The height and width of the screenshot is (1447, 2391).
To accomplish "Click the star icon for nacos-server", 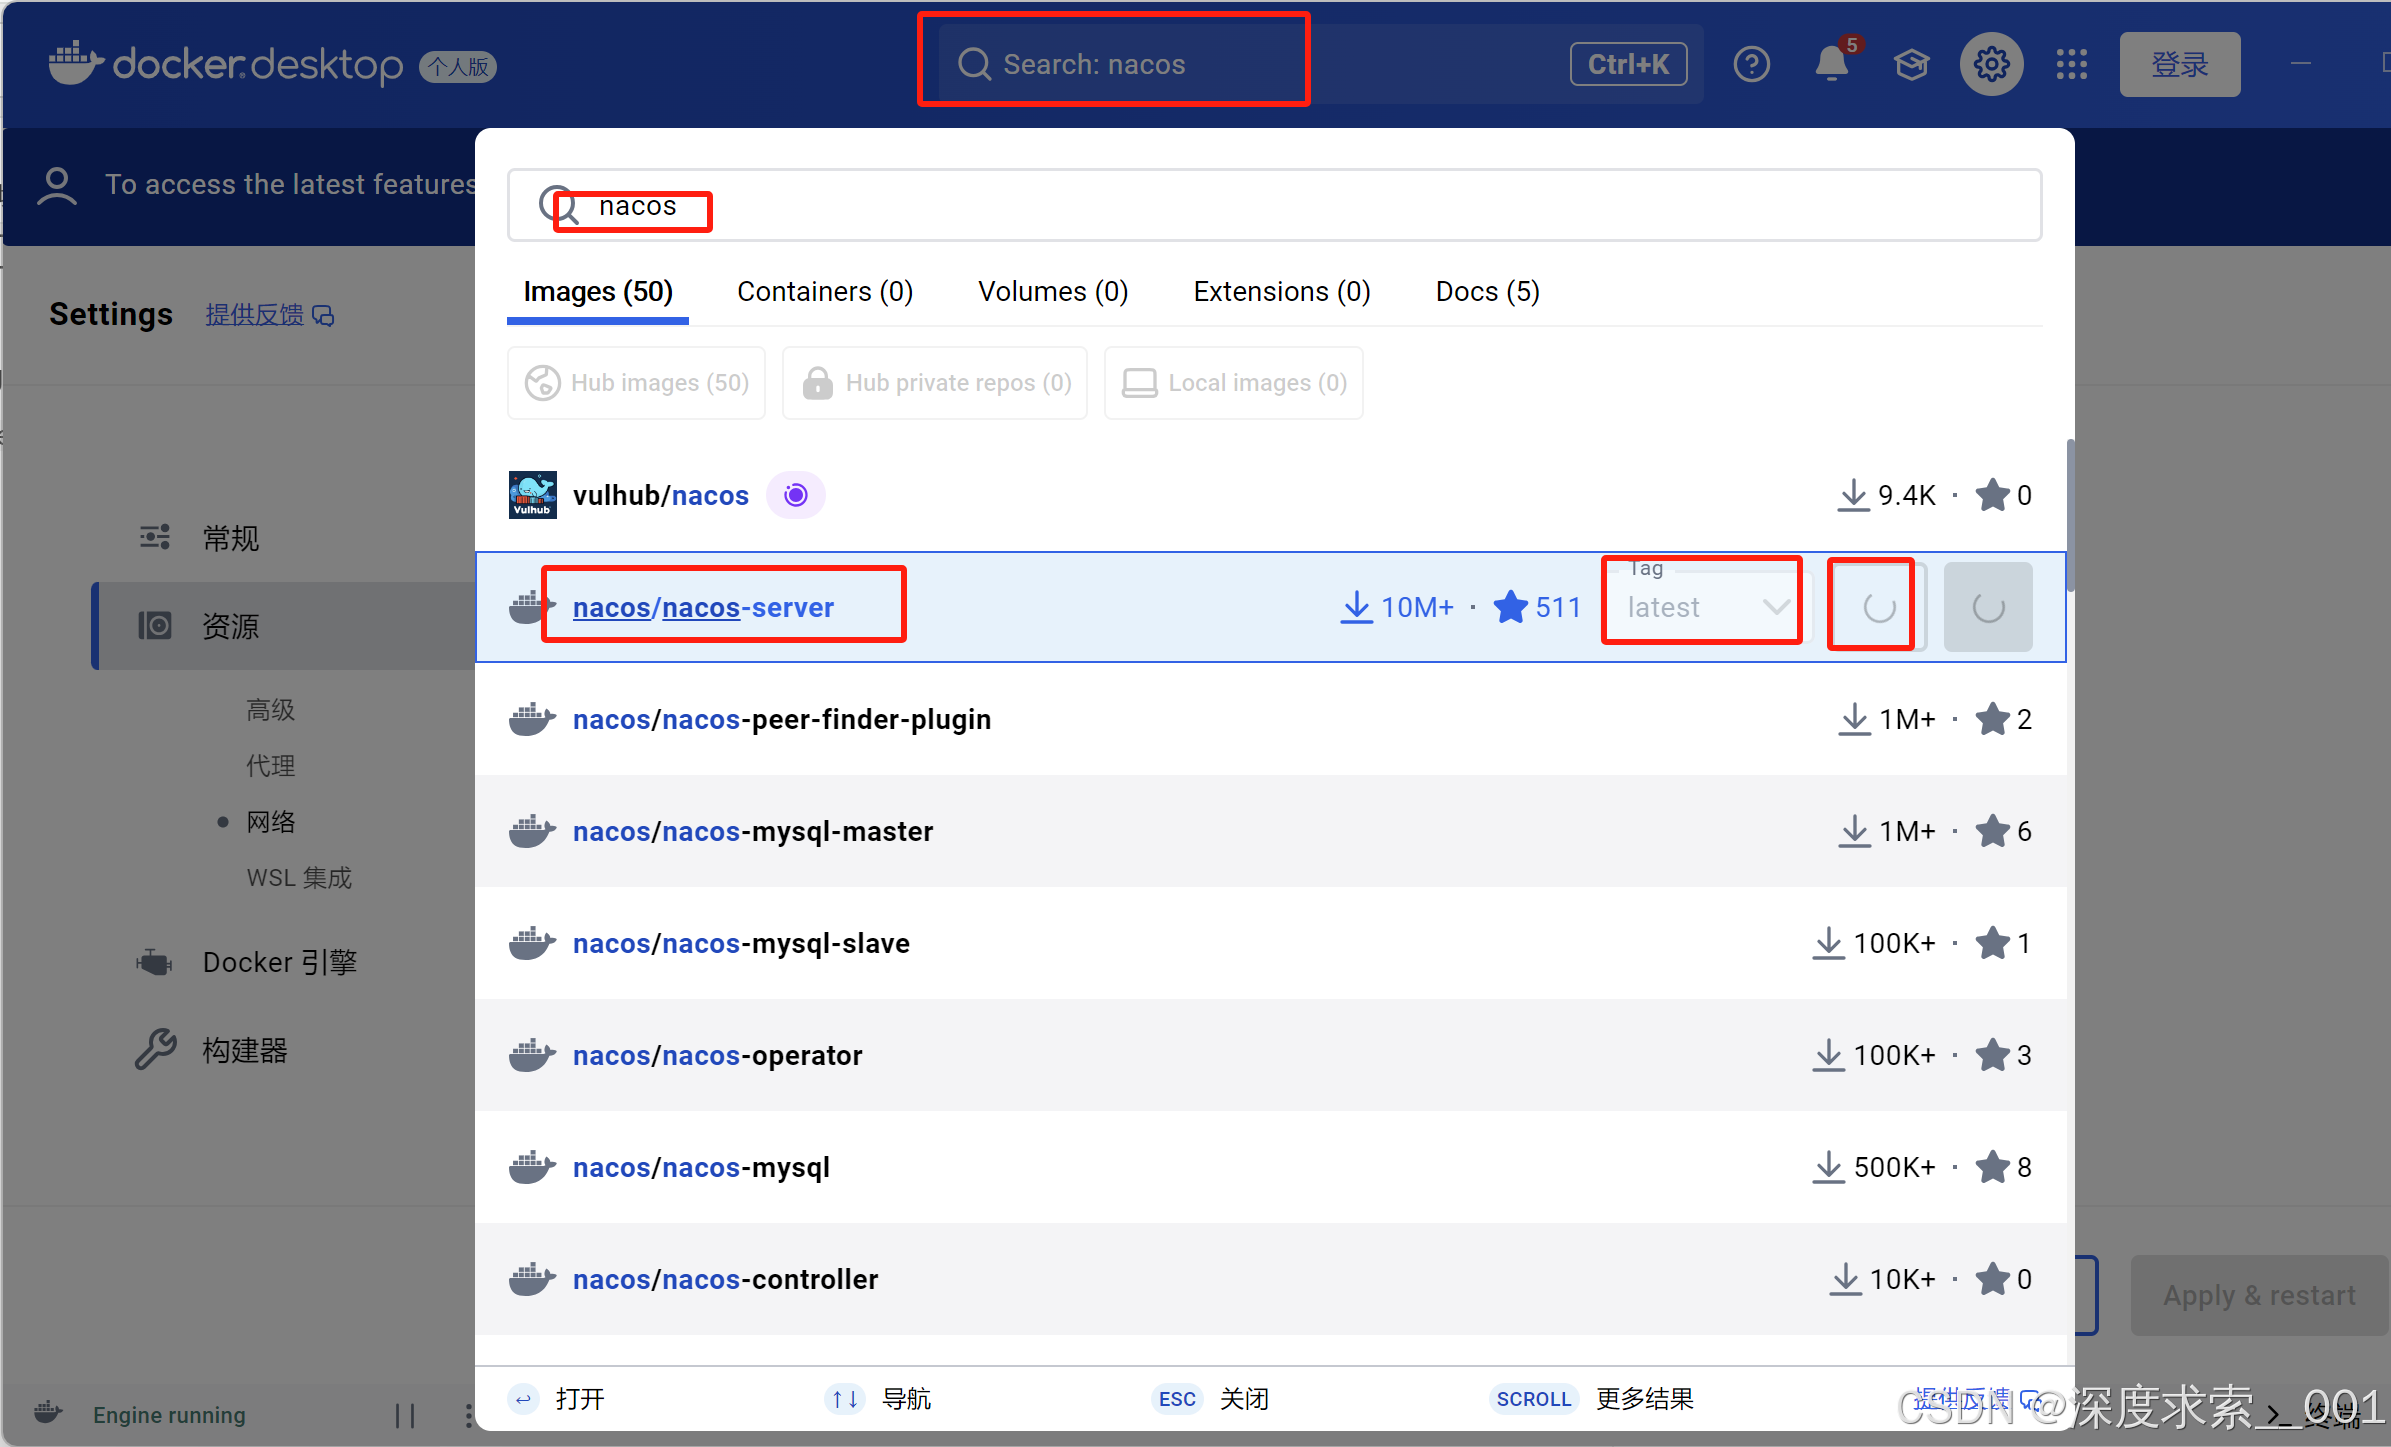I will [x=1510, y=607].
